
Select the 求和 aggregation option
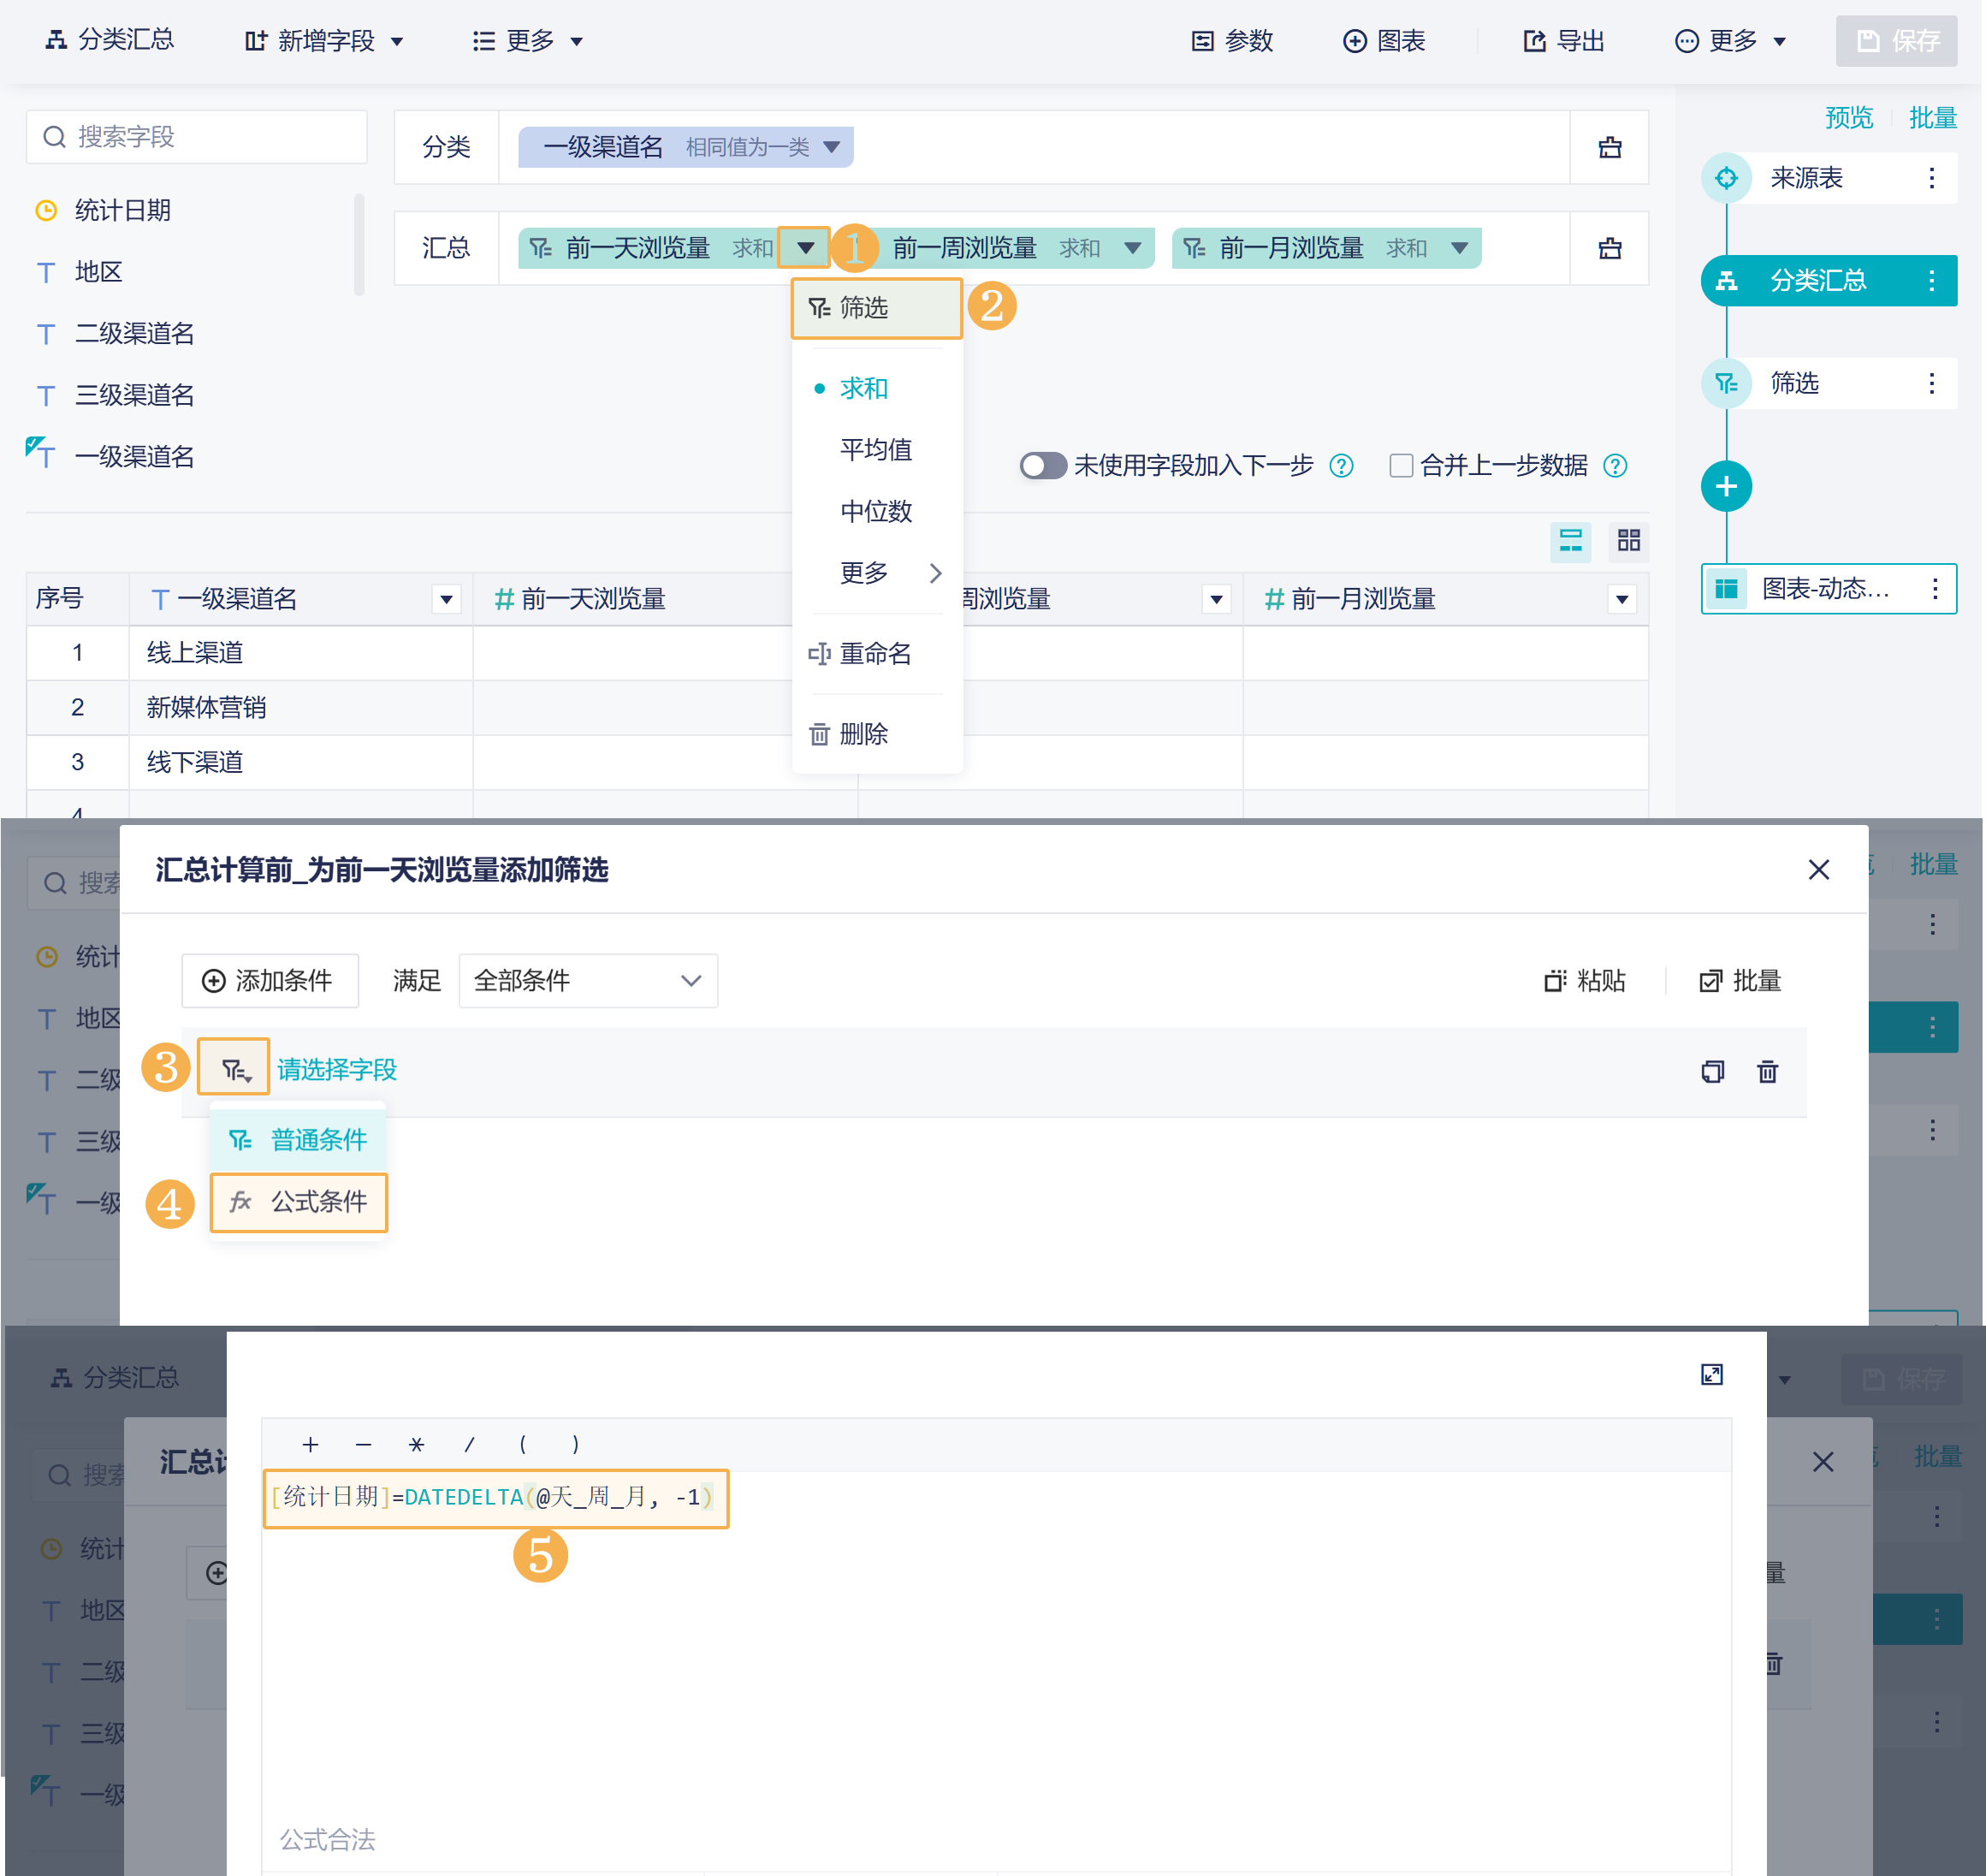tap(863, 388)
